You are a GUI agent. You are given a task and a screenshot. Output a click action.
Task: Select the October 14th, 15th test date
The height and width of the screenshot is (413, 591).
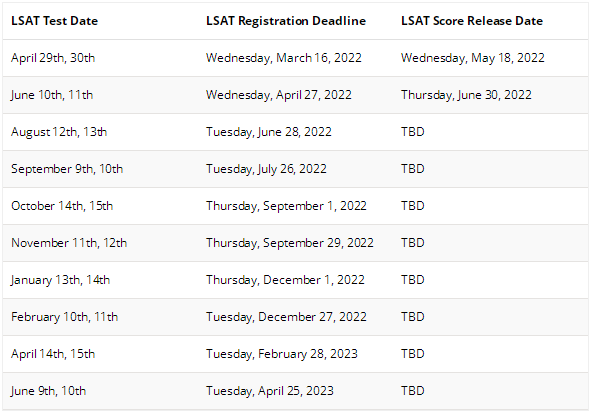pos(62,206)
